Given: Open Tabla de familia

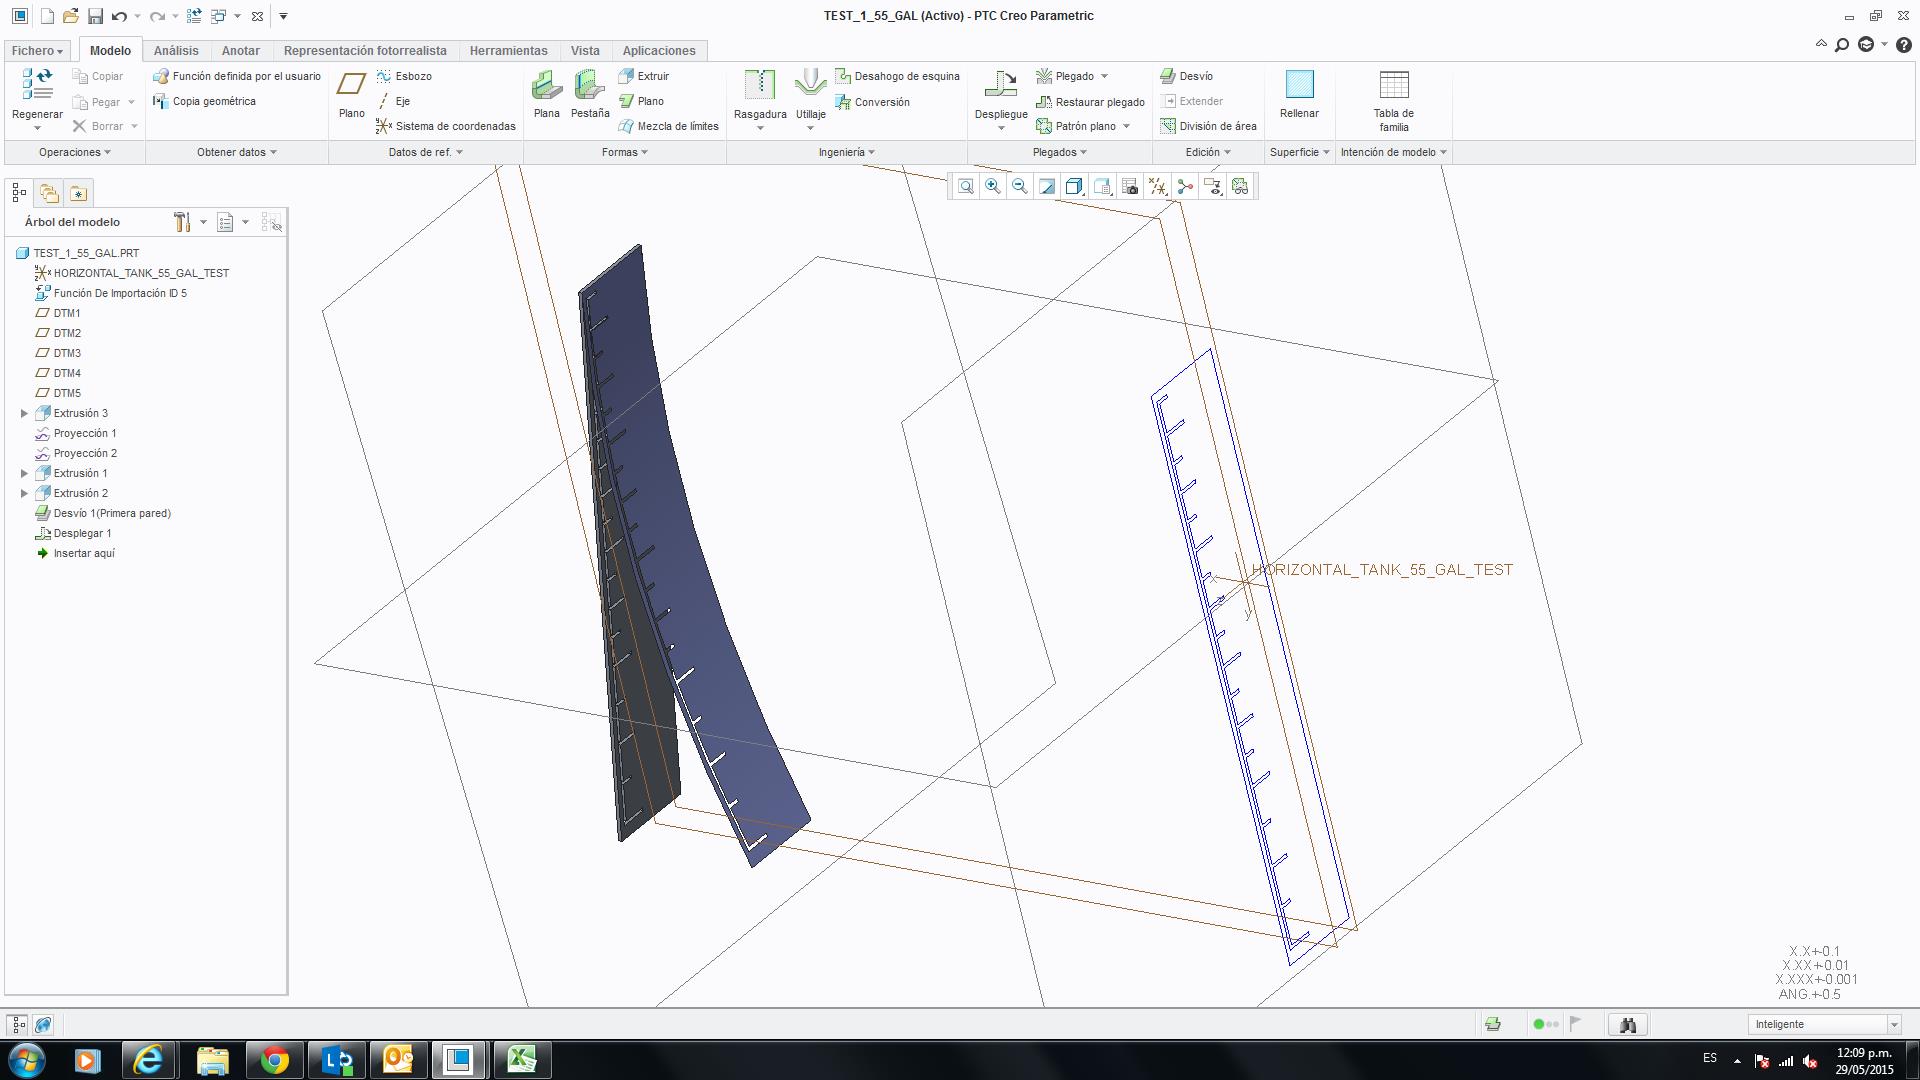Looking at the screenshot, I should click(1393, 101).
